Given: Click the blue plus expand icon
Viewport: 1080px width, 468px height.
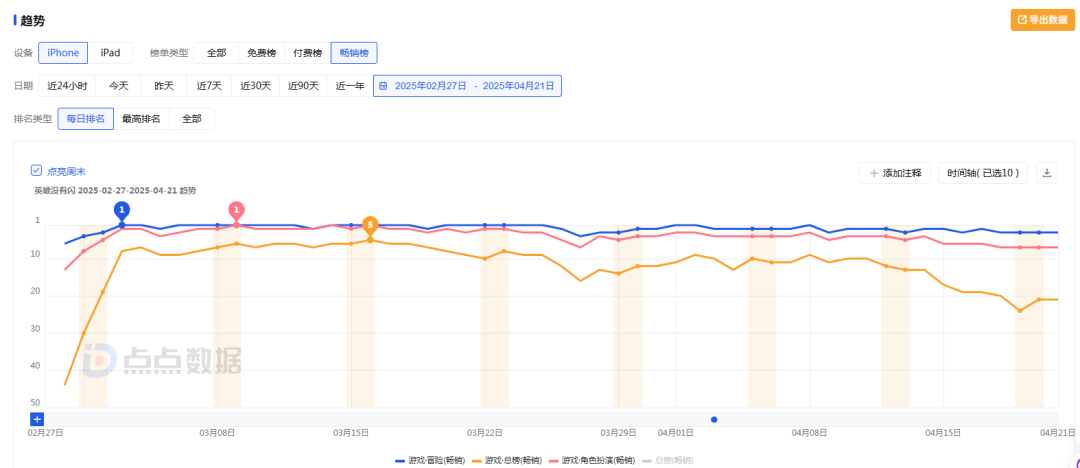Looking at the screenshot, I should pyautogui.click(x=37, y=419).
